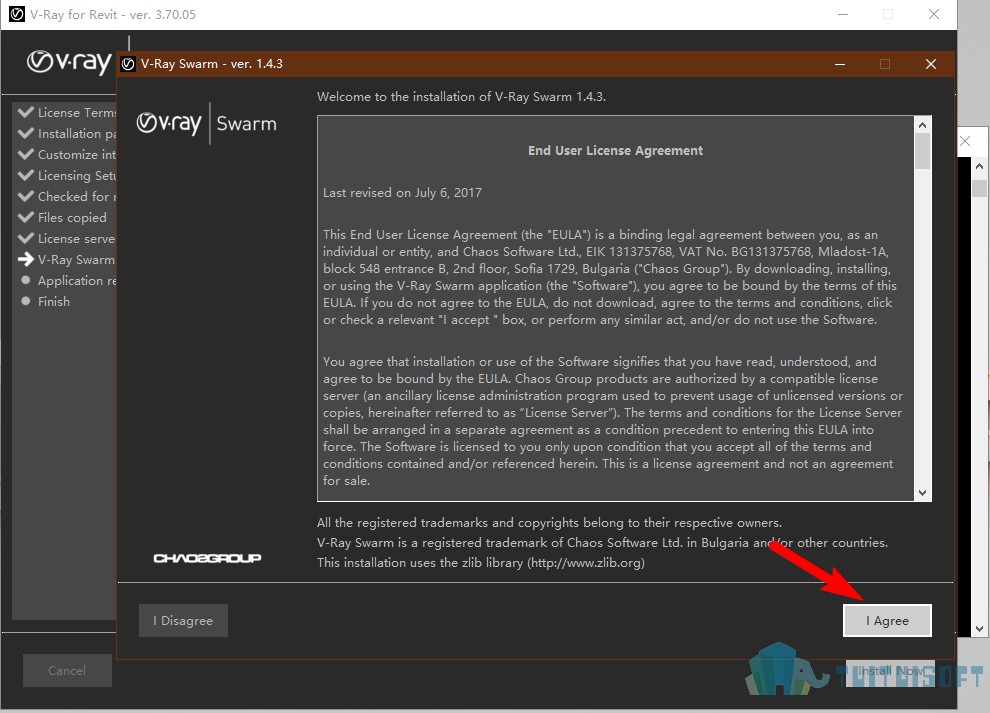Viewport: 990px width, 713px height.
Task: Select the Checked for step in the sidebar
Action: [x=77, y=196]
